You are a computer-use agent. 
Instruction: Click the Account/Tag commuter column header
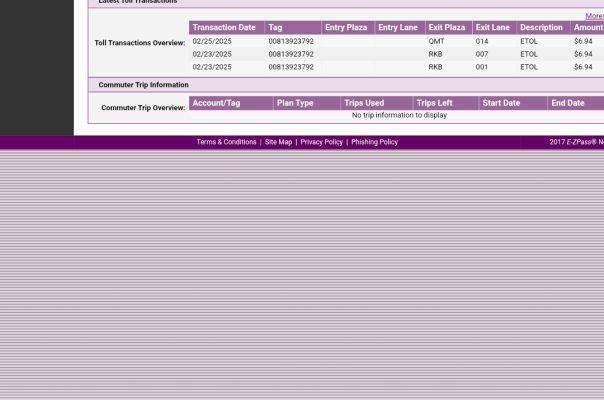click(x=216, y=103)
